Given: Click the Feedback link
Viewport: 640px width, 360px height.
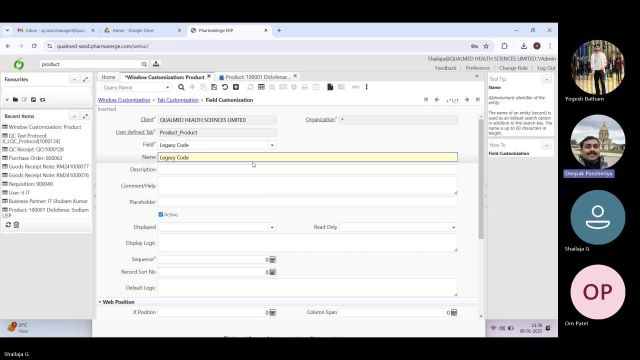Looking at the screenshot, I should 445,68.
